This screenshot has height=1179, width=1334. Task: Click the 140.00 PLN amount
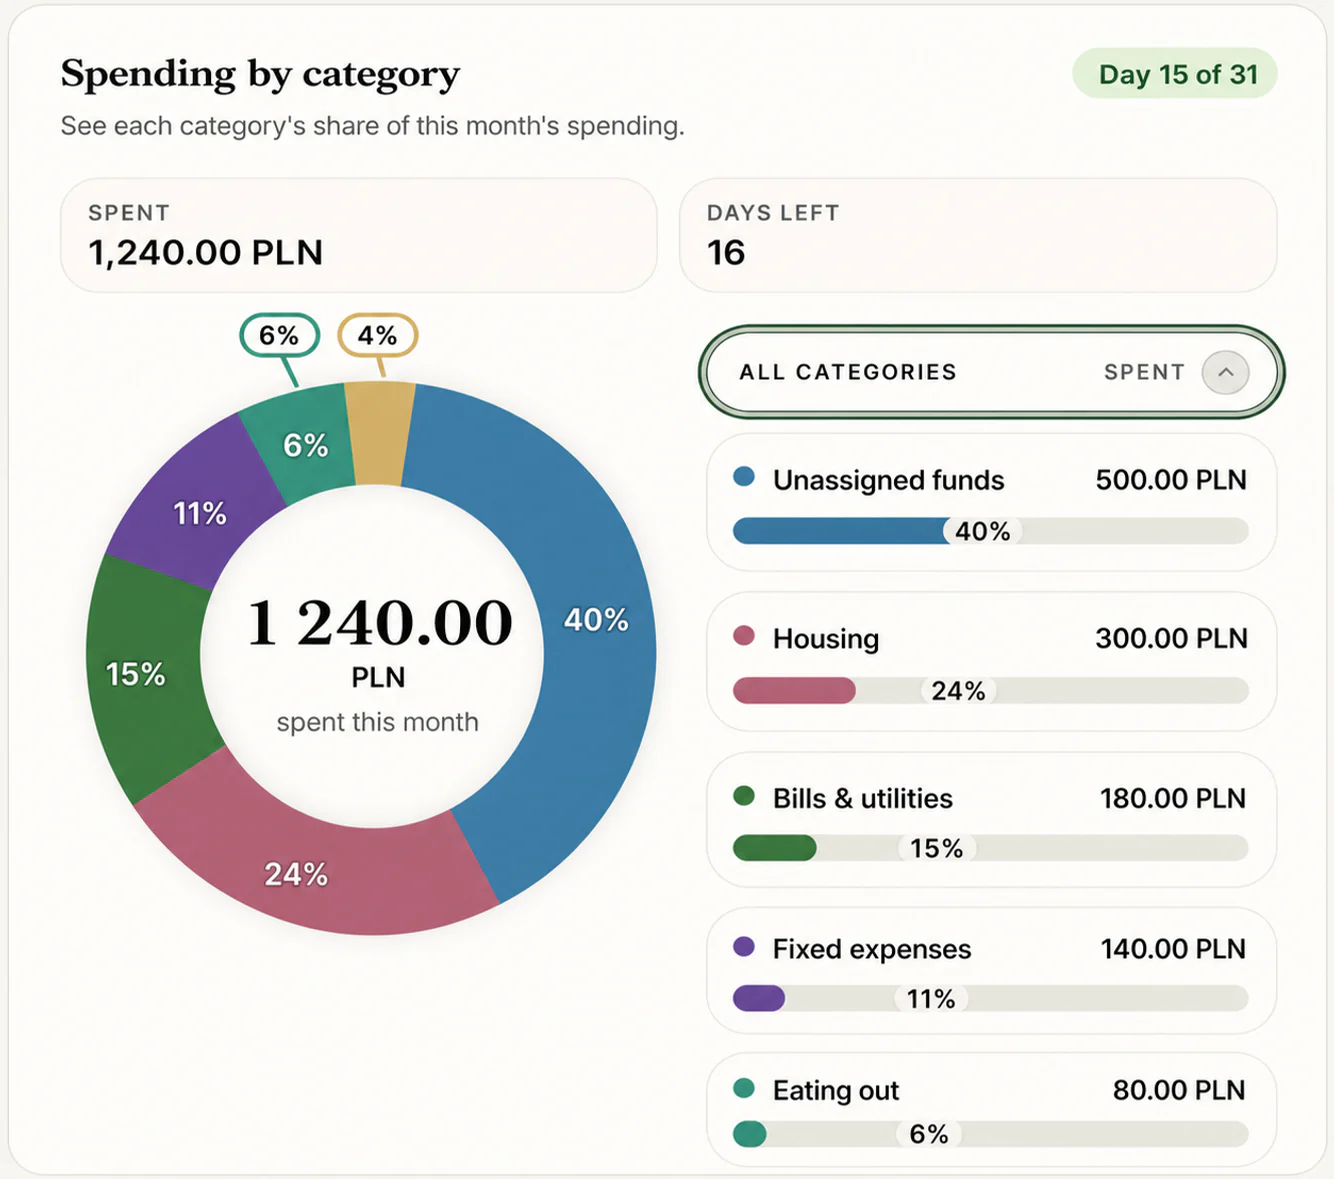(x=1173, y=949)
